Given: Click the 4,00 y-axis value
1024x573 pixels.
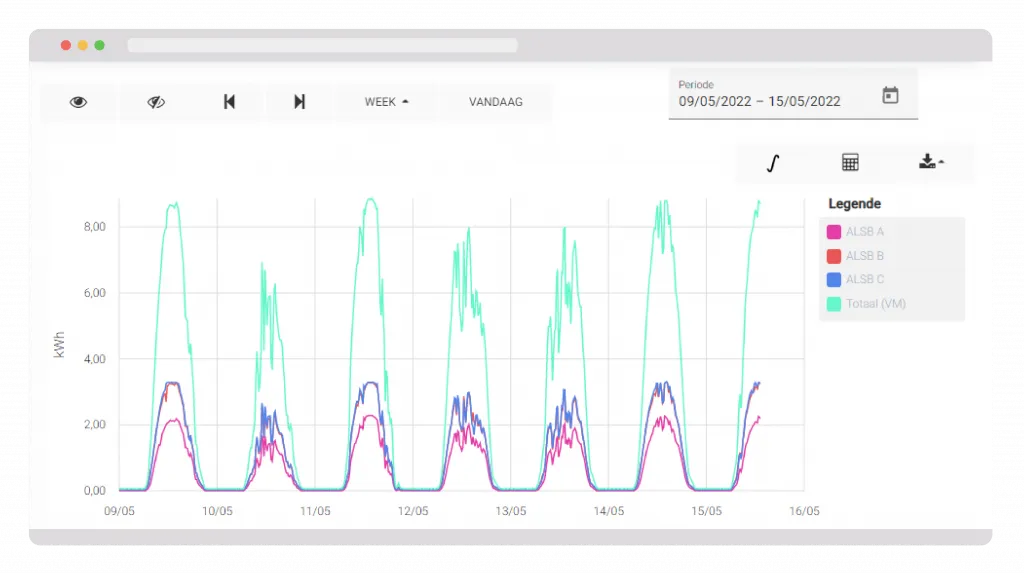Looking at the screenshot, I should coord(95,359).
